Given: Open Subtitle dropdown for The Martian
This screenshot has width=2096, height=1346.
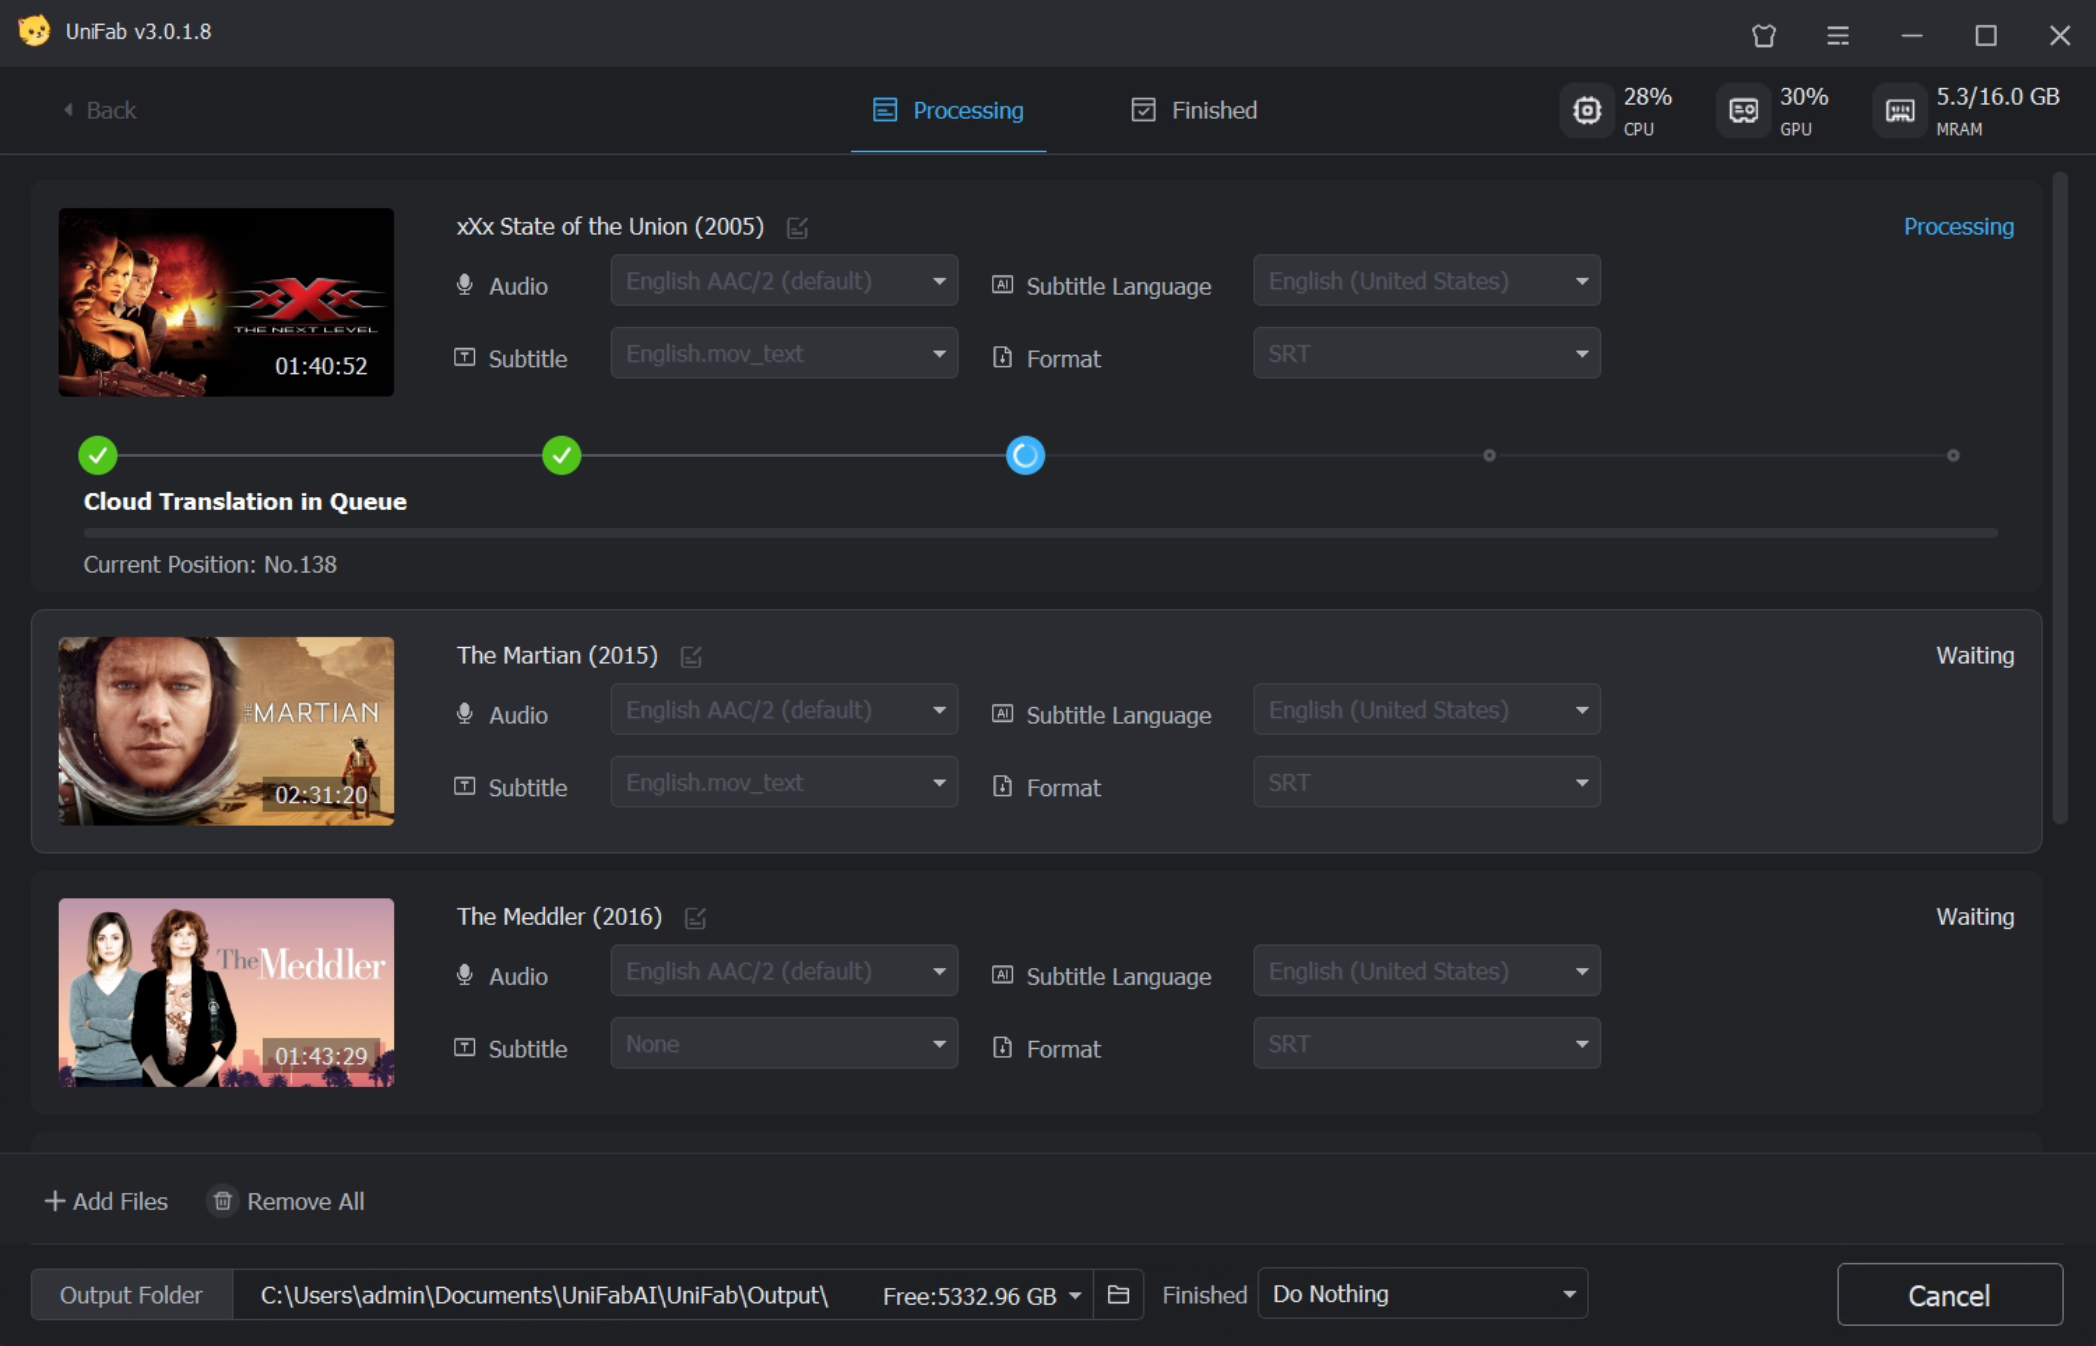Looking at the screenshot, I should pos(784,782).
